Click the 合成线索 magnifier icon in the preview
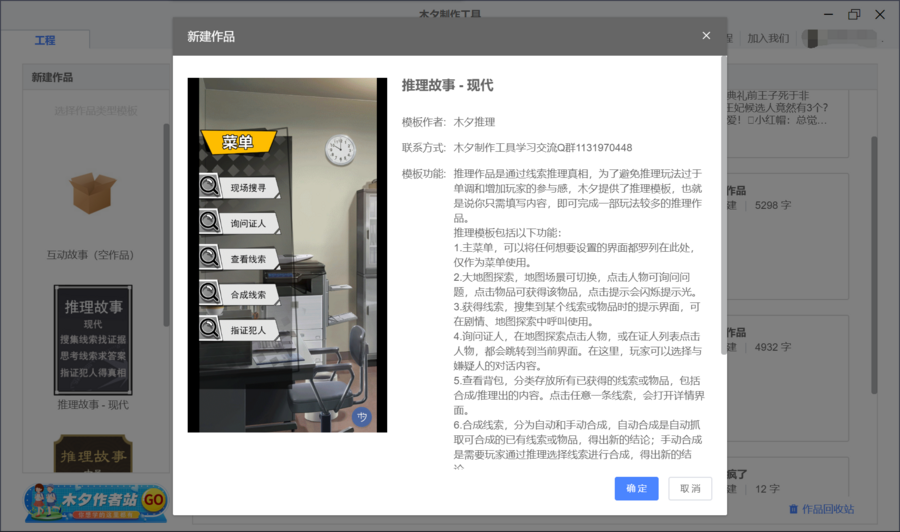The image size is (900, 532). pos(210,293)
